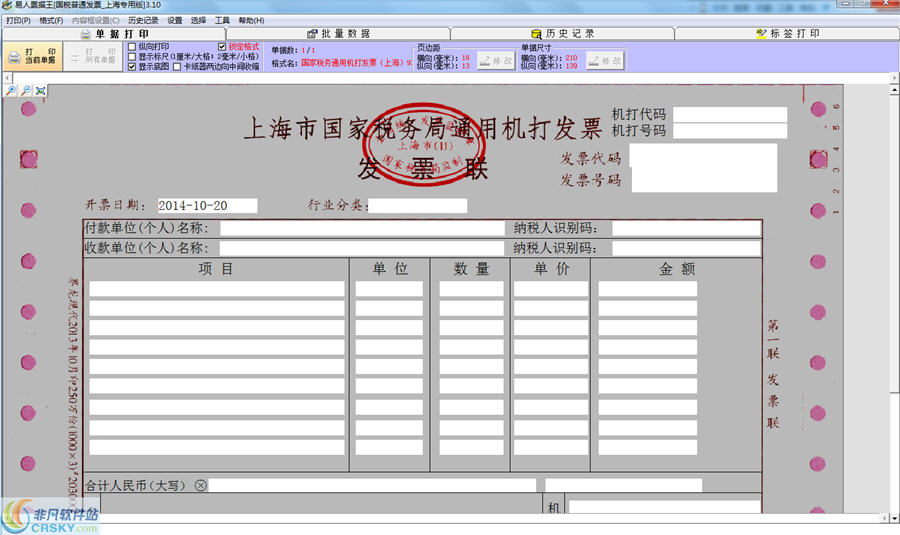Screen dimensions: 900x535
Task: Enable 卡纸器两边向中间收缩 checkbox
Action: click(x=177, y=67)
